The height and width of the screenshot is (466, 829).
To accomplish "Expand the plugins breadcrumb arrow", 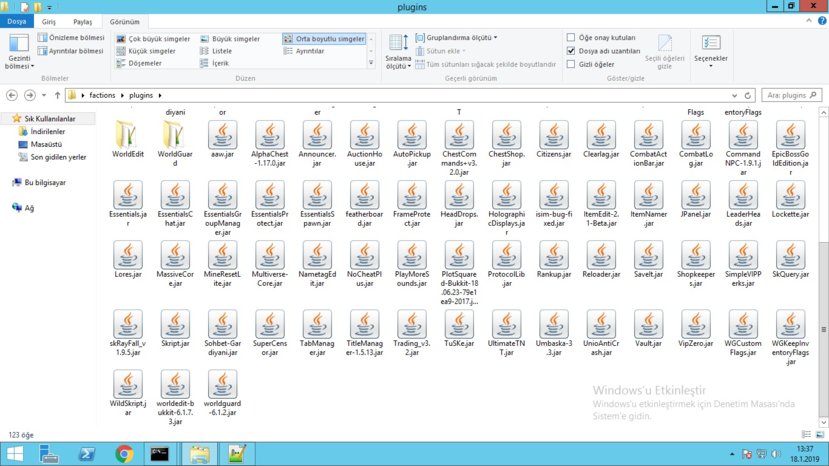I will pyautogui.click(x=160, y=95).
